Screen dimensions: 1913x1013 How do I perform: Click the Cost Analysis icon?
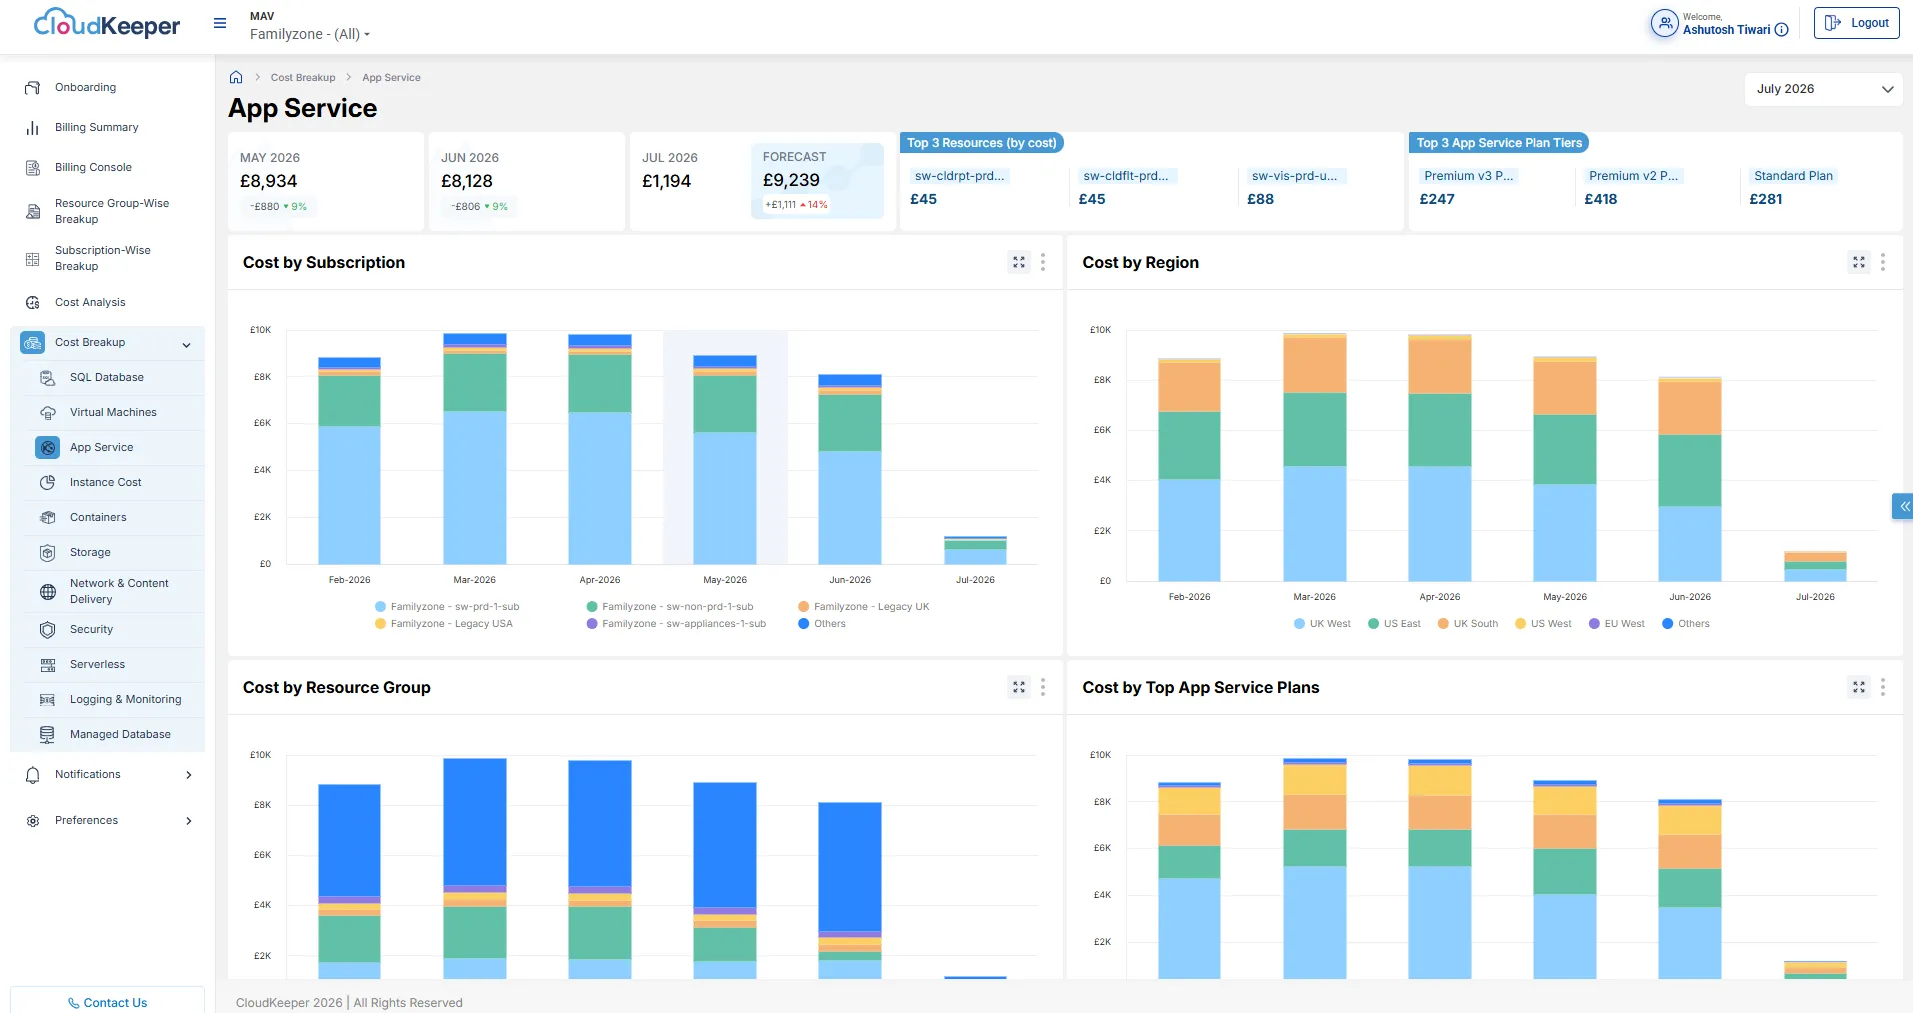pyautogui.click(x=33, y=302)
